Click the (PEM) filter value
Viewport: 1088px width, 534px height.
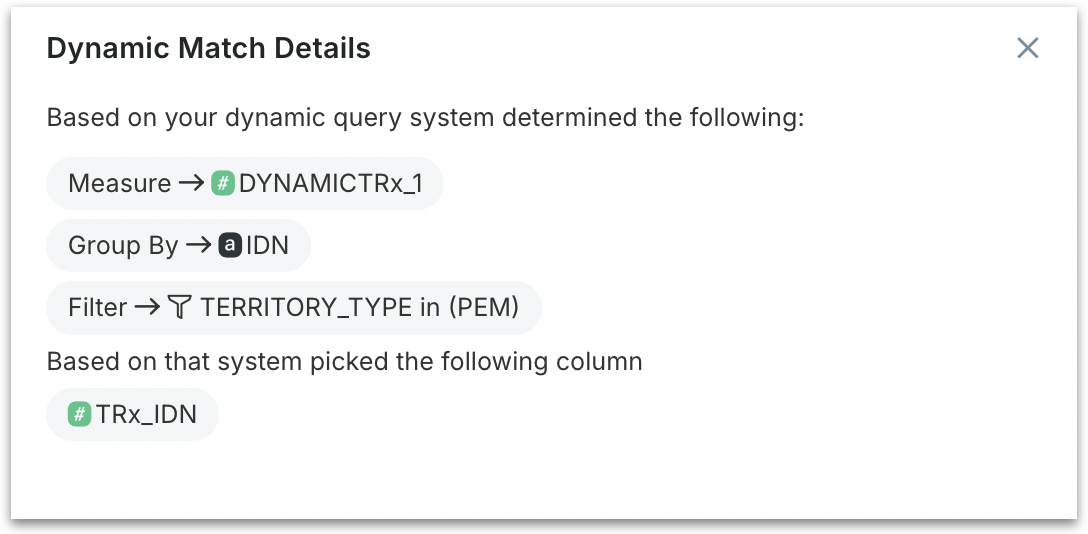(x=483, y=307)
